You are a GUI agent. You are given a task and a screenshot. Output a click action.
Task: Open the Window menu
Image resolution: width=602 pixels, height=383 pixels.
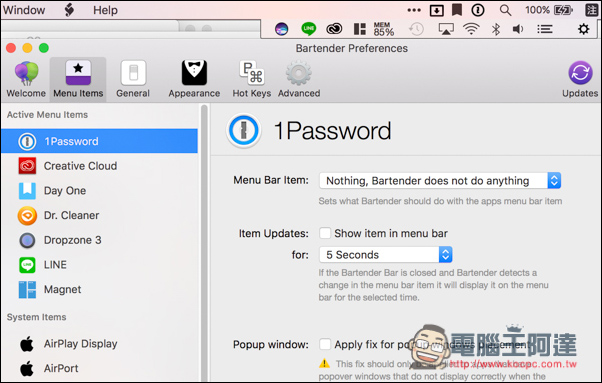[24, 10]
